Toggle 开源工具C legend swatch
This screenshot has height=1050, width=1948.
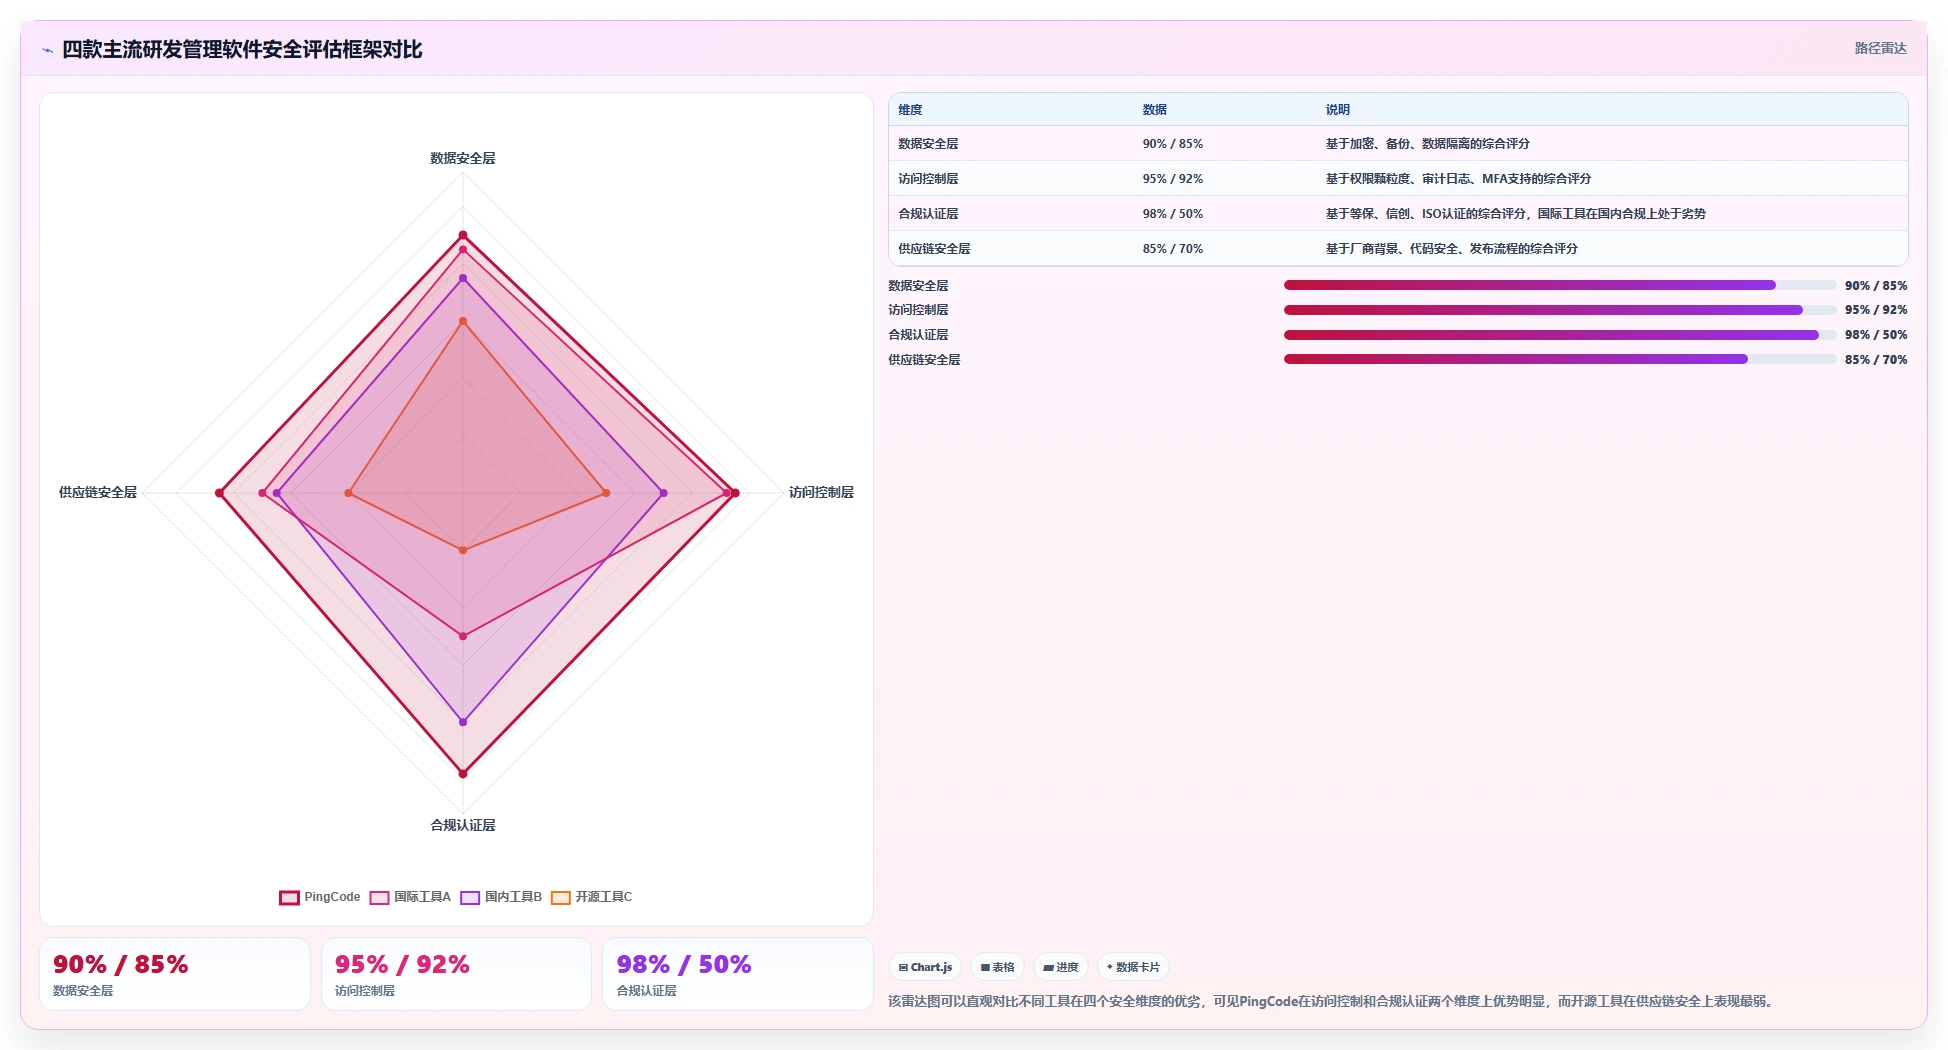[x=561, y=897]
